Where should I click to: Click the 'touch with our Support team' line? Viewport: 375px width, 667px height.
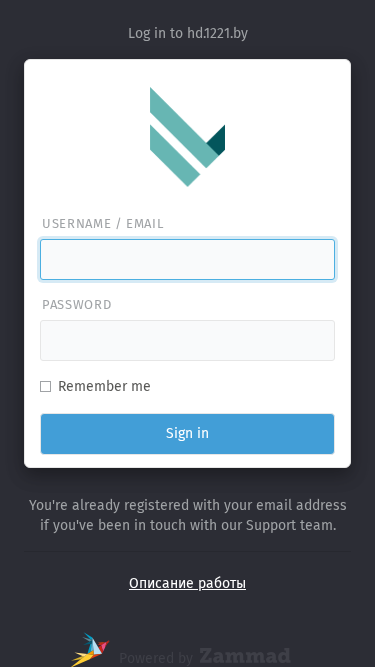click(x=188, y=525)
